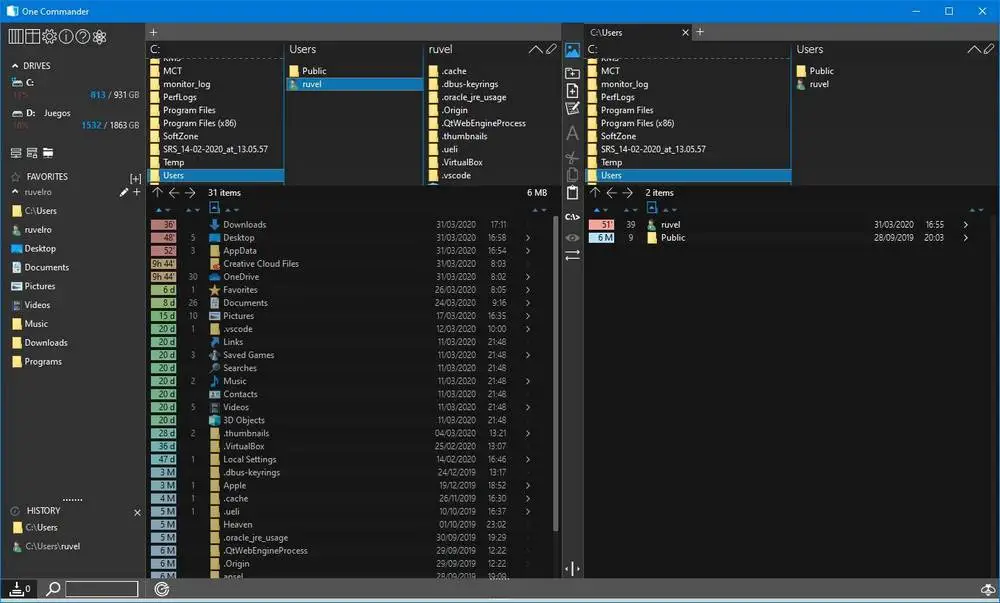This screenshot has width=1000, height=603.
Task: Click the edit note pencil icon in middle toolbar
Action: coord(572,109)
